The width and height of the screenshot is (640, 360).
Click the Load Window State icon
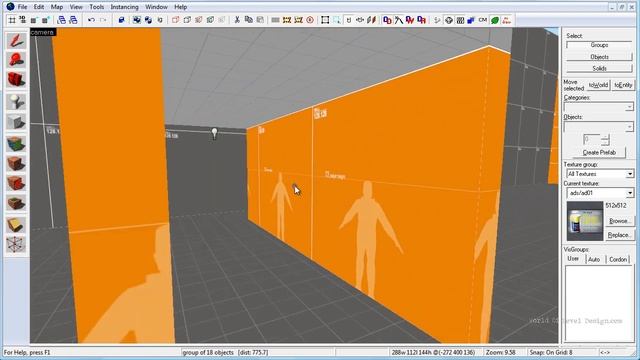tap(62, 20)
